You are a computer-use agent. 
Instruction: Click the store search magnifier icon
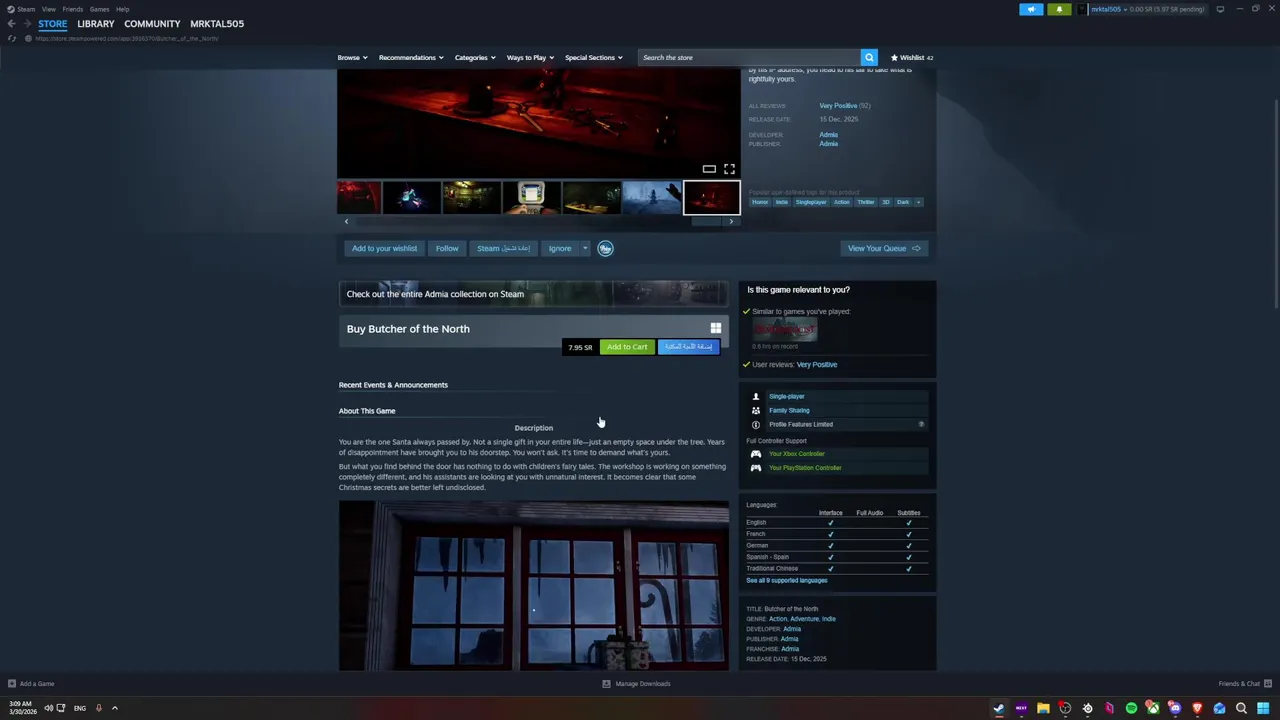click(869, 57)
